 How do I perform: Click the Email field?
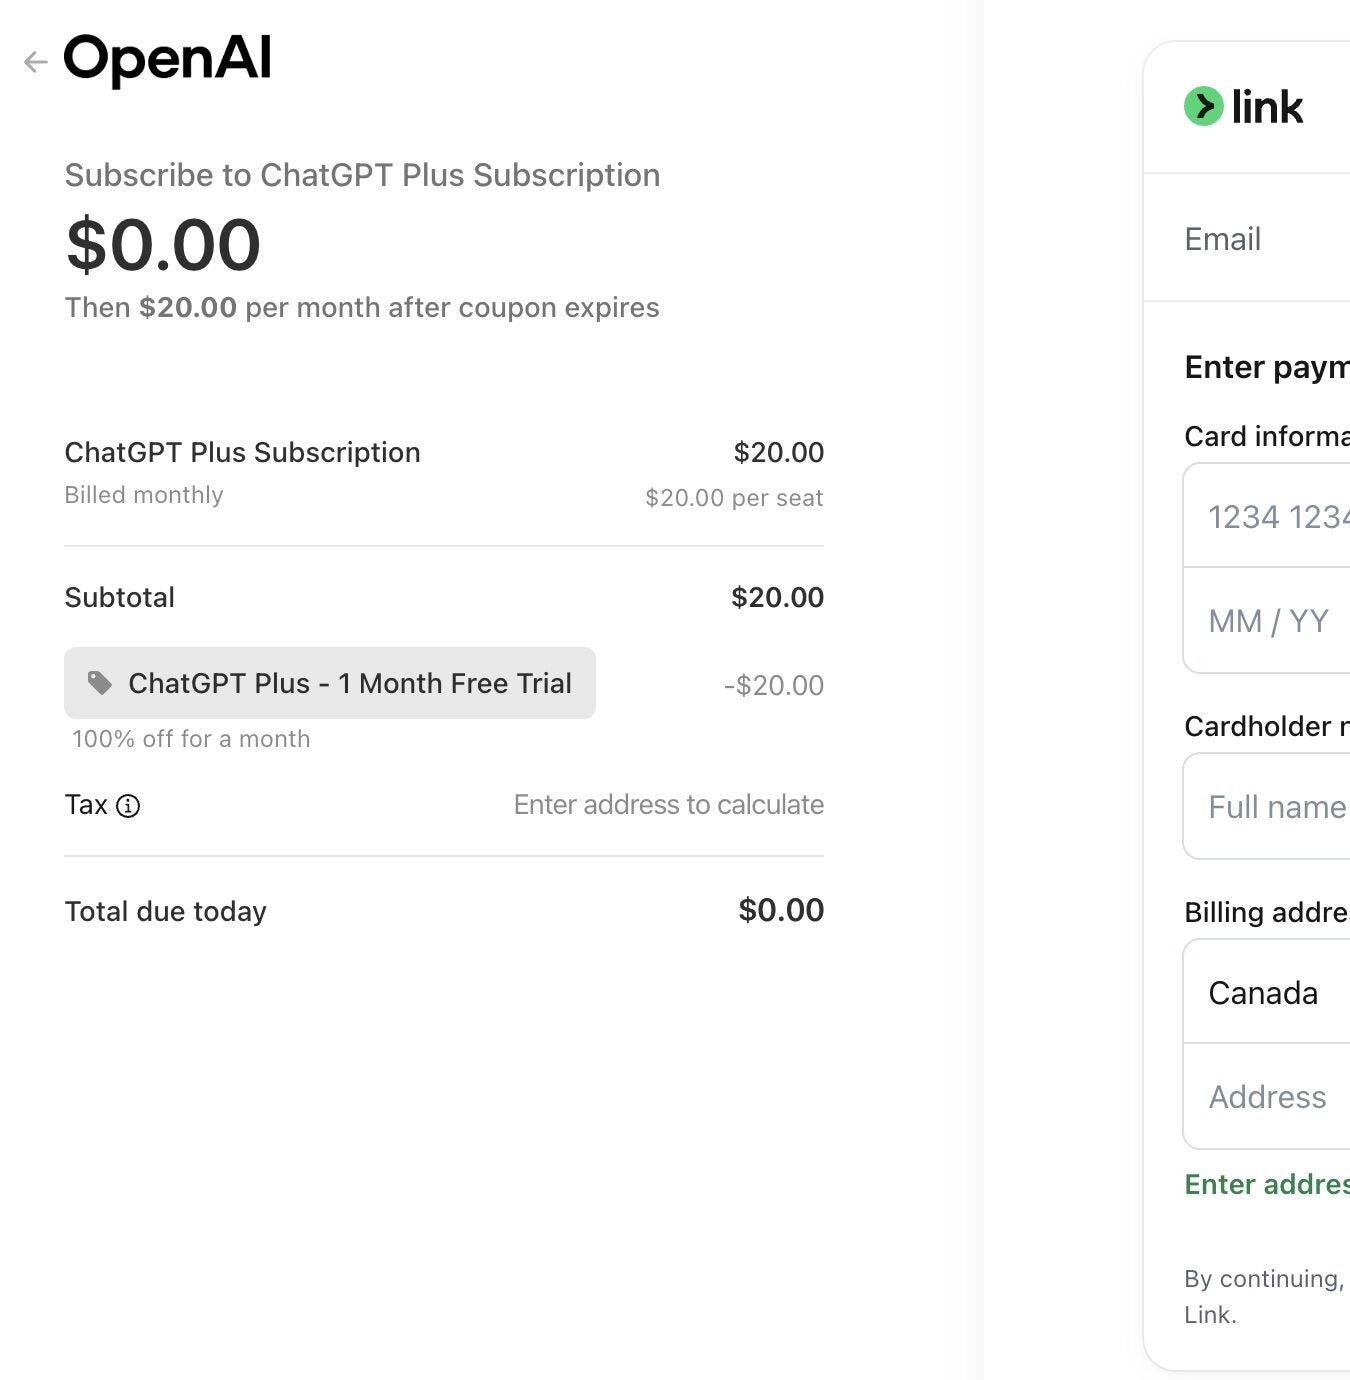tap(1247, 238)
